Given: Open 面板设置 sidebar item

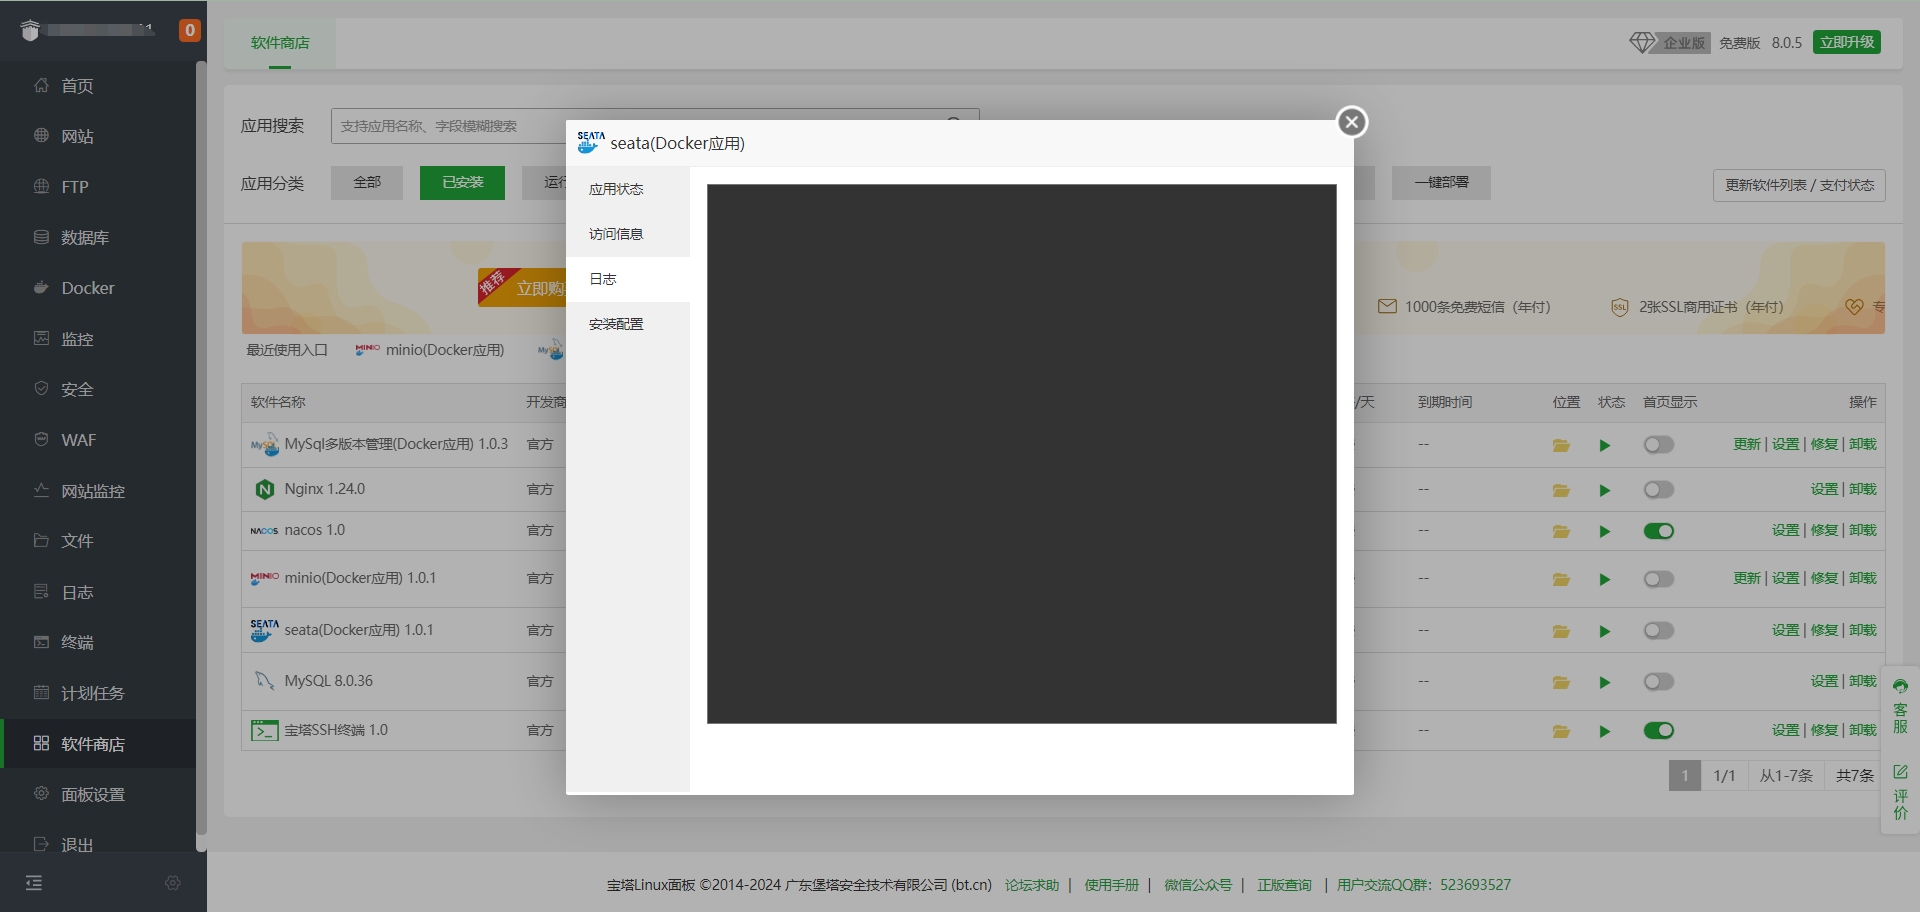Looking at the screenshot, I should [x=98, y=794].
